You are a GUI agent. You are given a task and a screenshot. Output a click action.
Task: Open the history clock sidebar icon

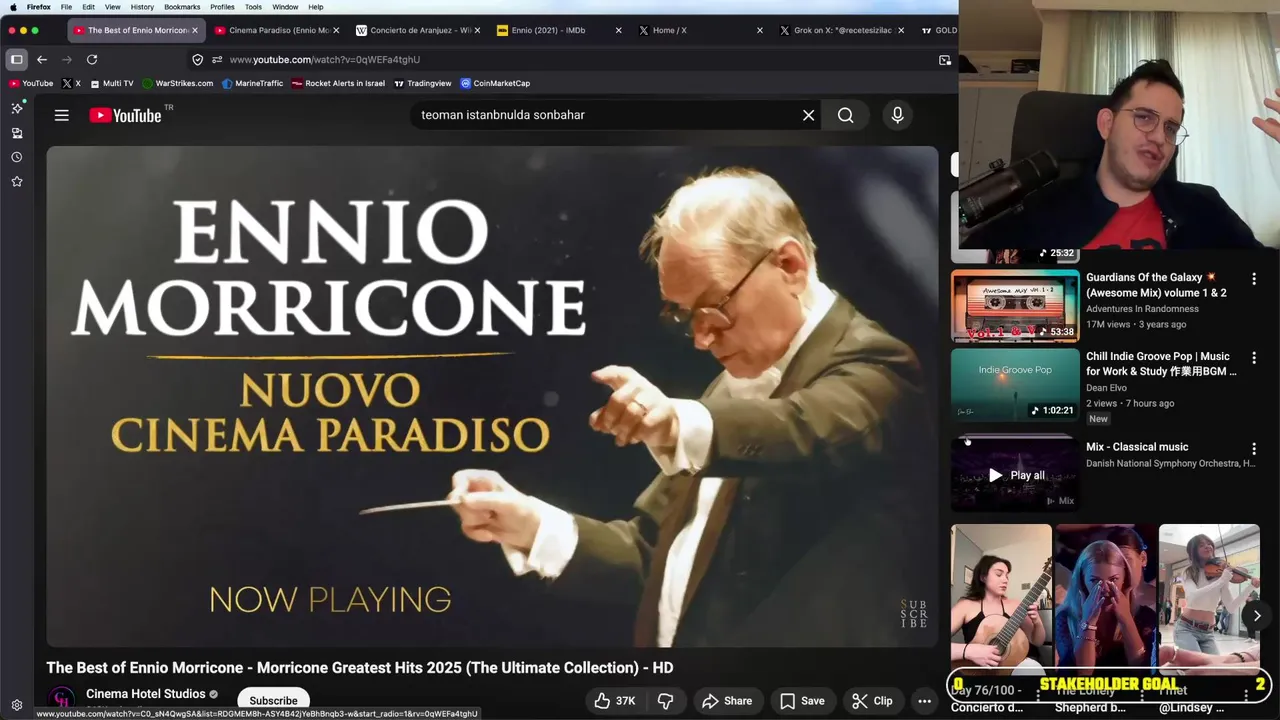coord(17,157)
